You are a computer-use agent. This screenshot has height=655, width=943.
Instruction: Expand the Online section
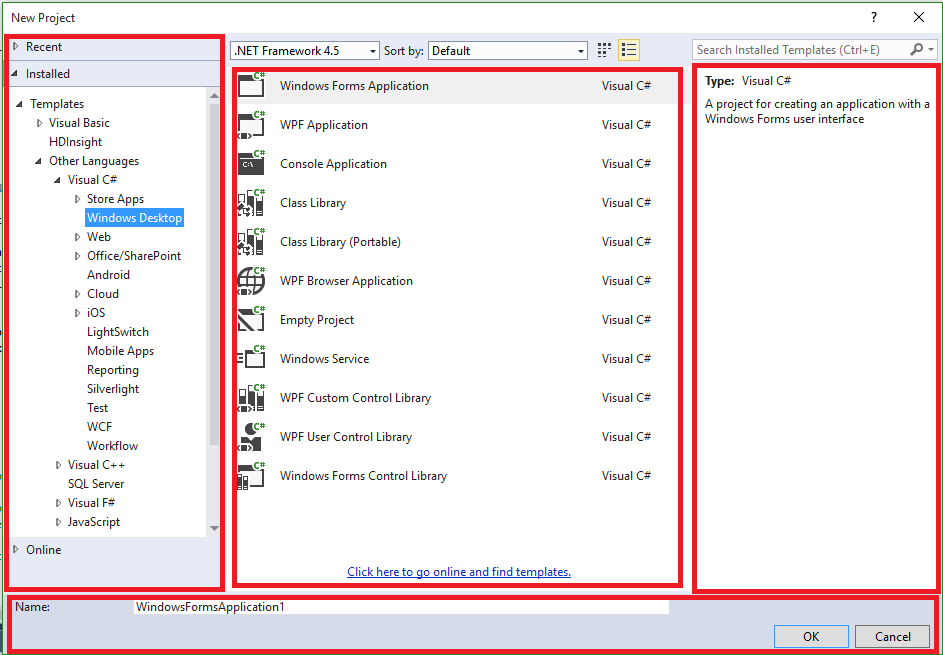pyautogui.click(x=16, y=549)
